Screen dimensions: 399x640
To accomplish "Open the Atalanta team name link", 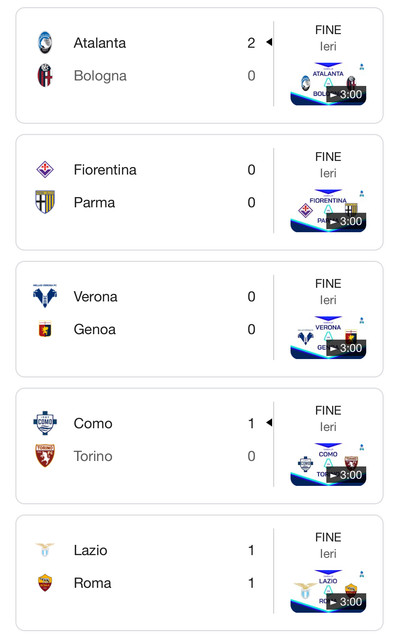I will (100, 43).
